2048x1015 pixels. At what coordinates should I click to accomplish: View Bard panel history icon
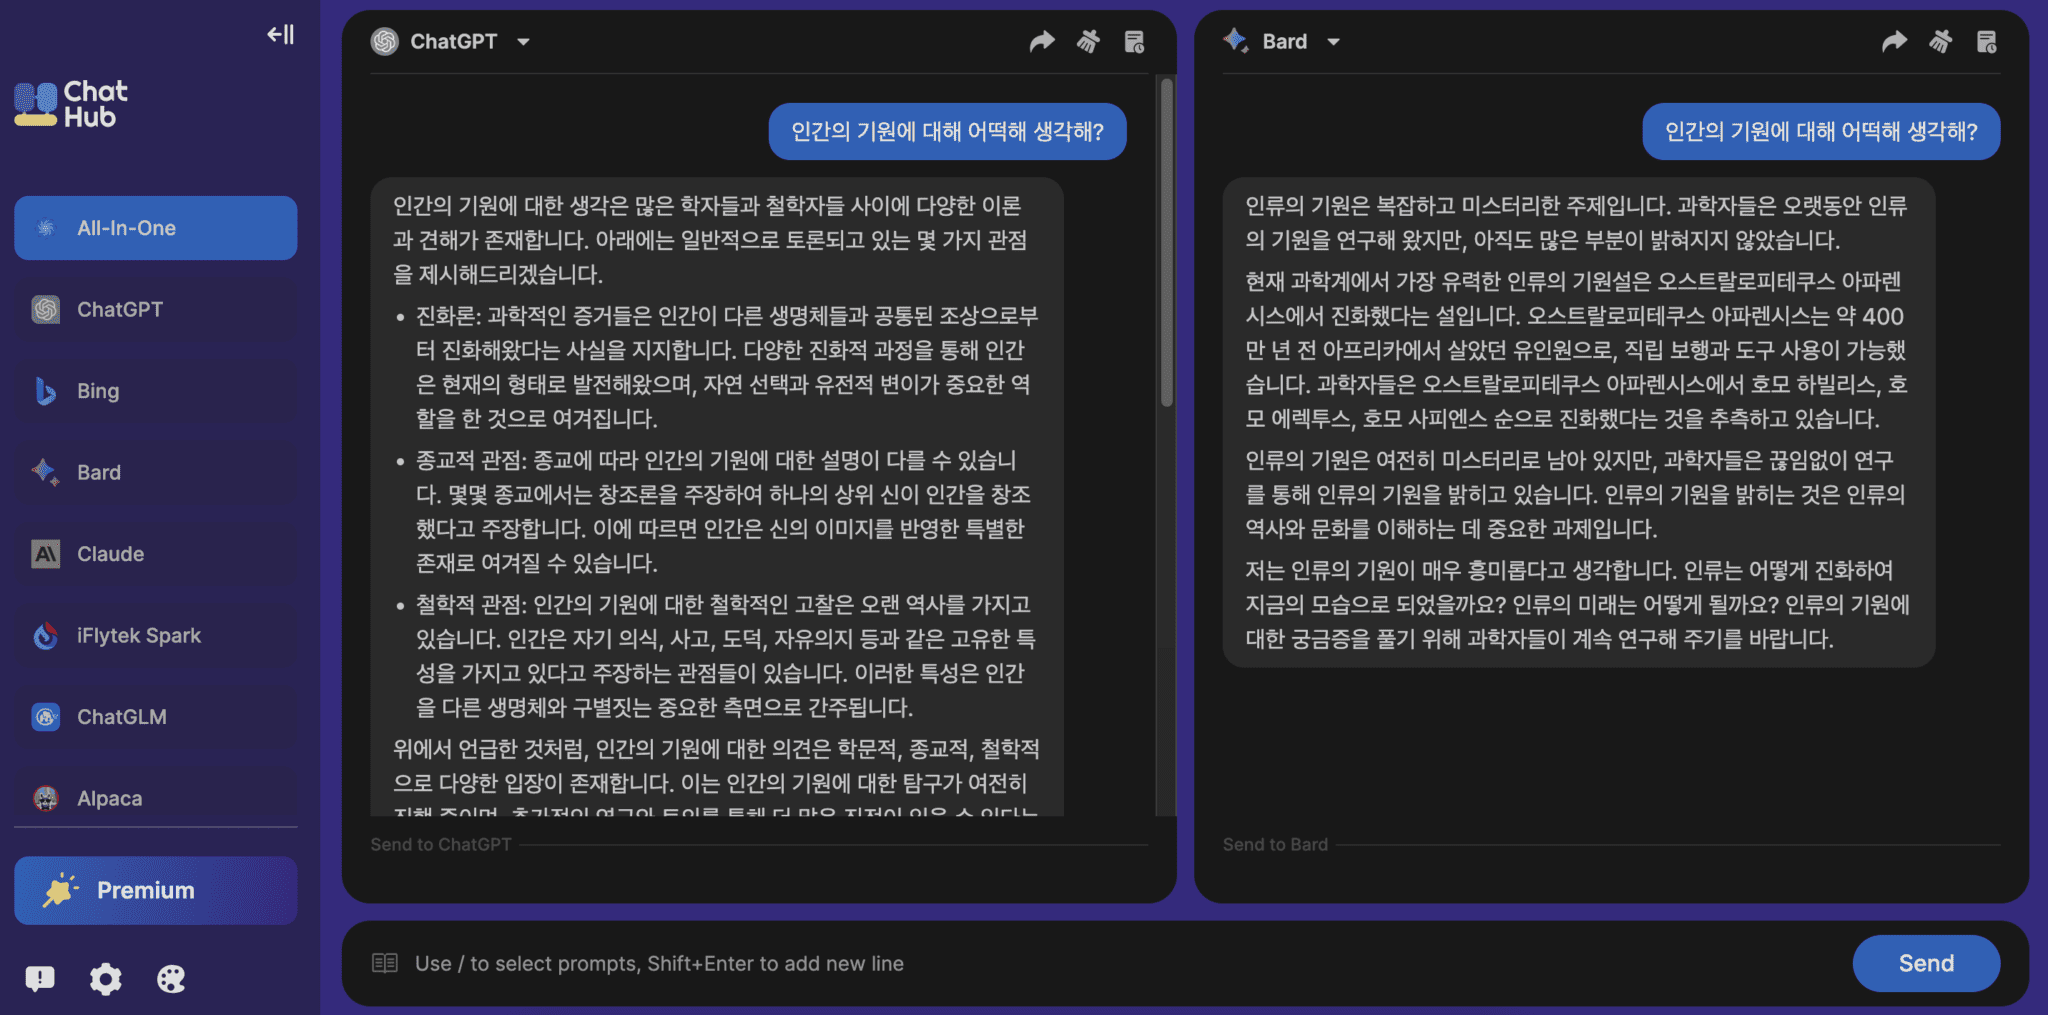[1986, 41]
